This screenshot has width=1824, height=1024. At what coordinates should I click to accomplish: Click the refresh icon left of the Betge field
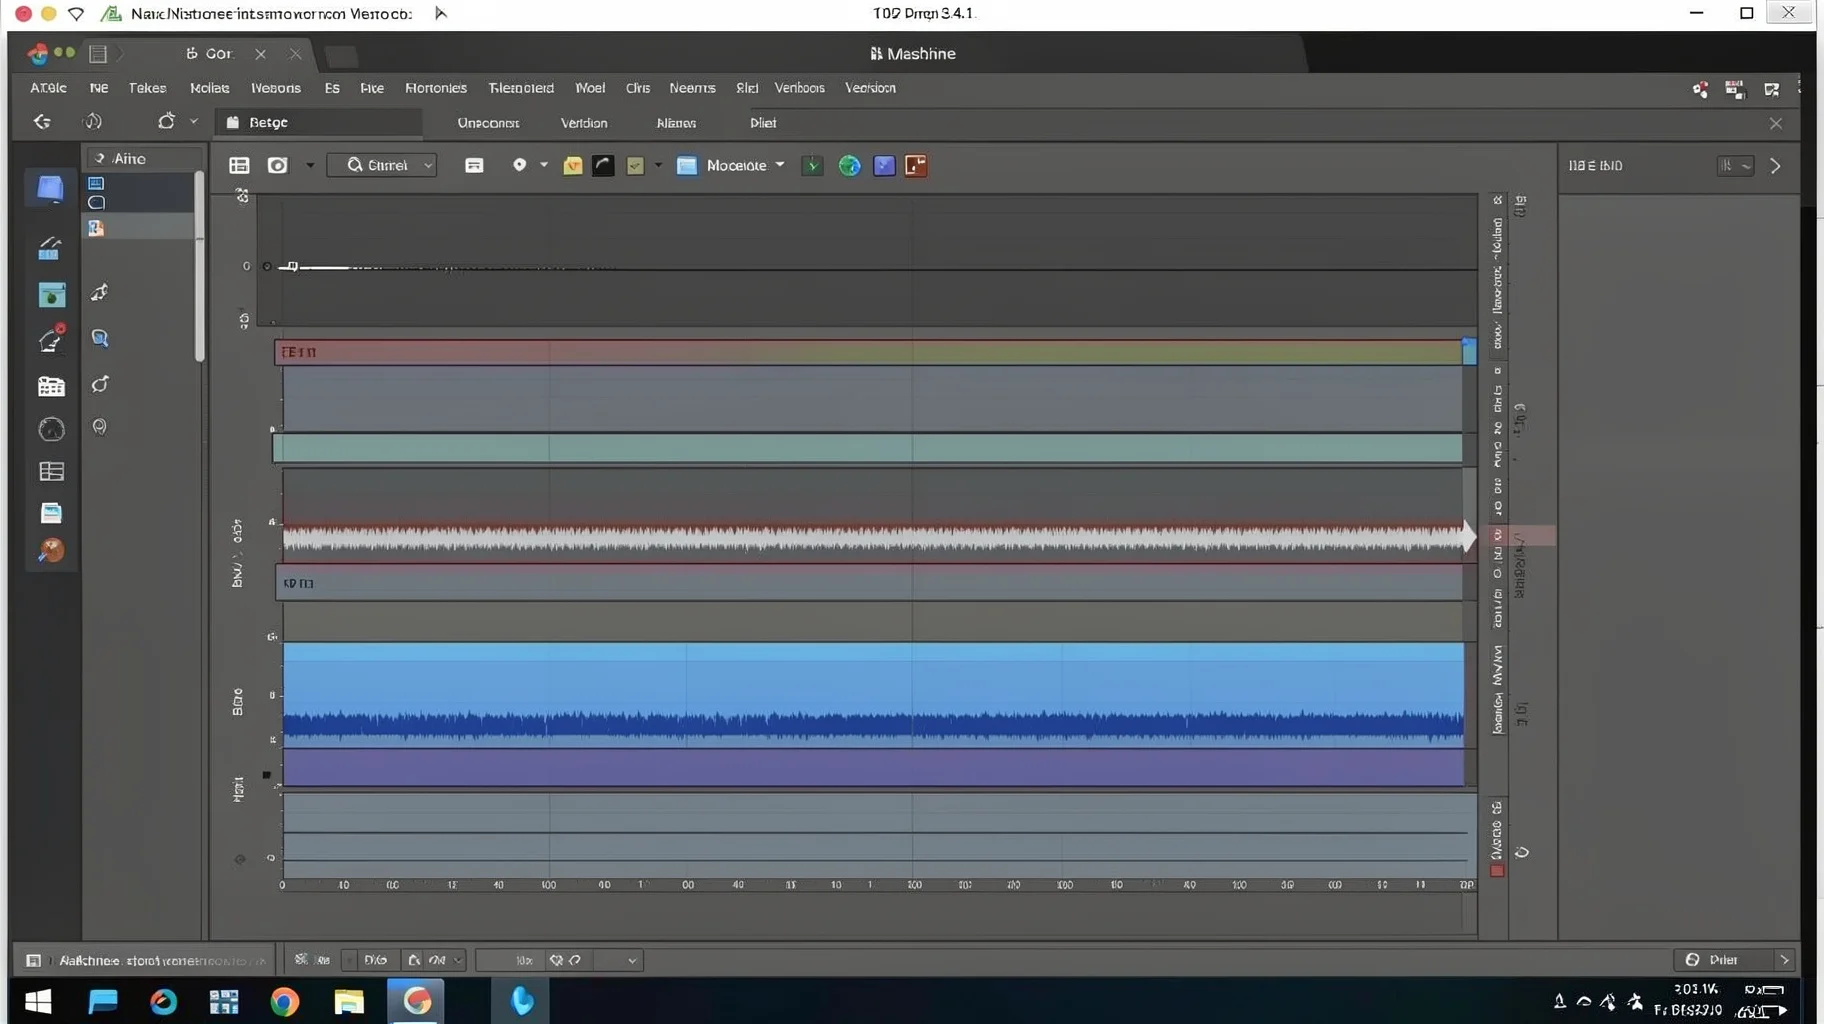(x=166, y=121)
